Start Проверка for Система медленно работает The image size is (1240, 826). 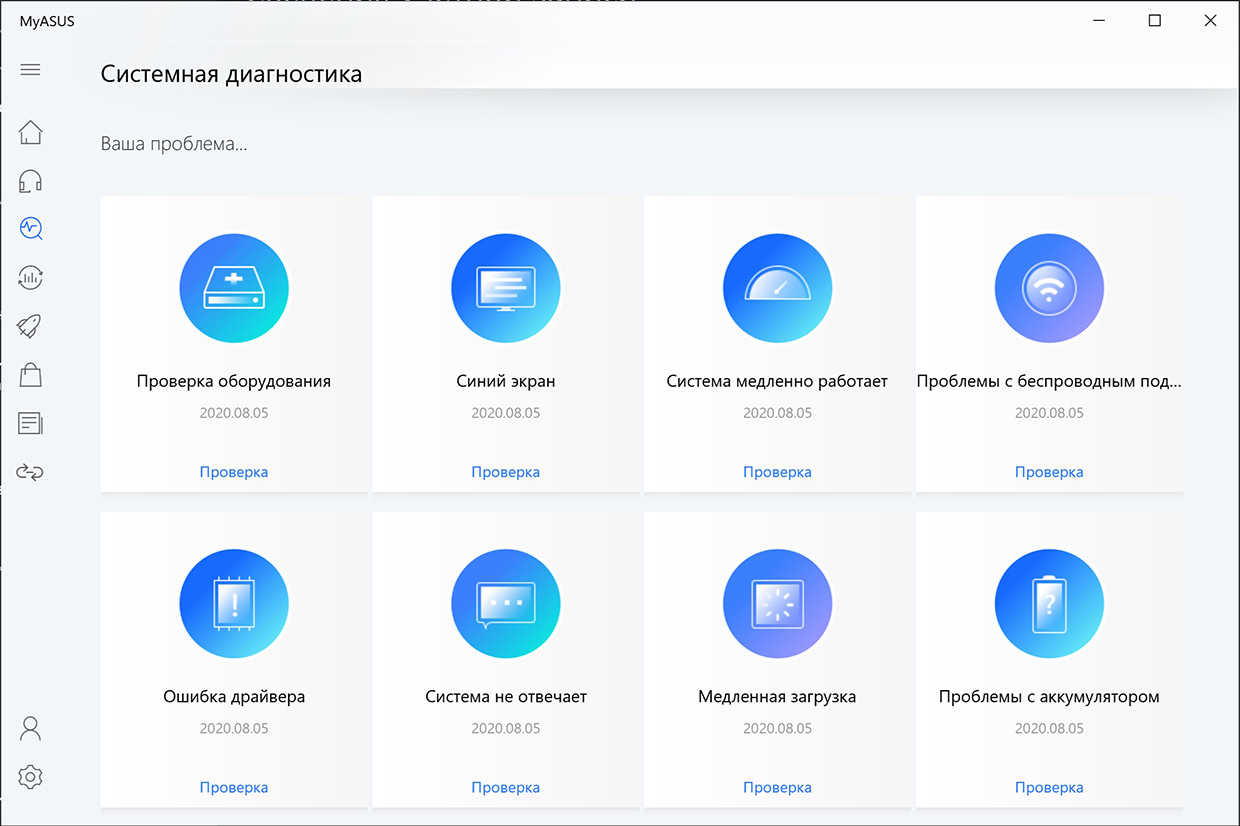click(x=777, y=472)
